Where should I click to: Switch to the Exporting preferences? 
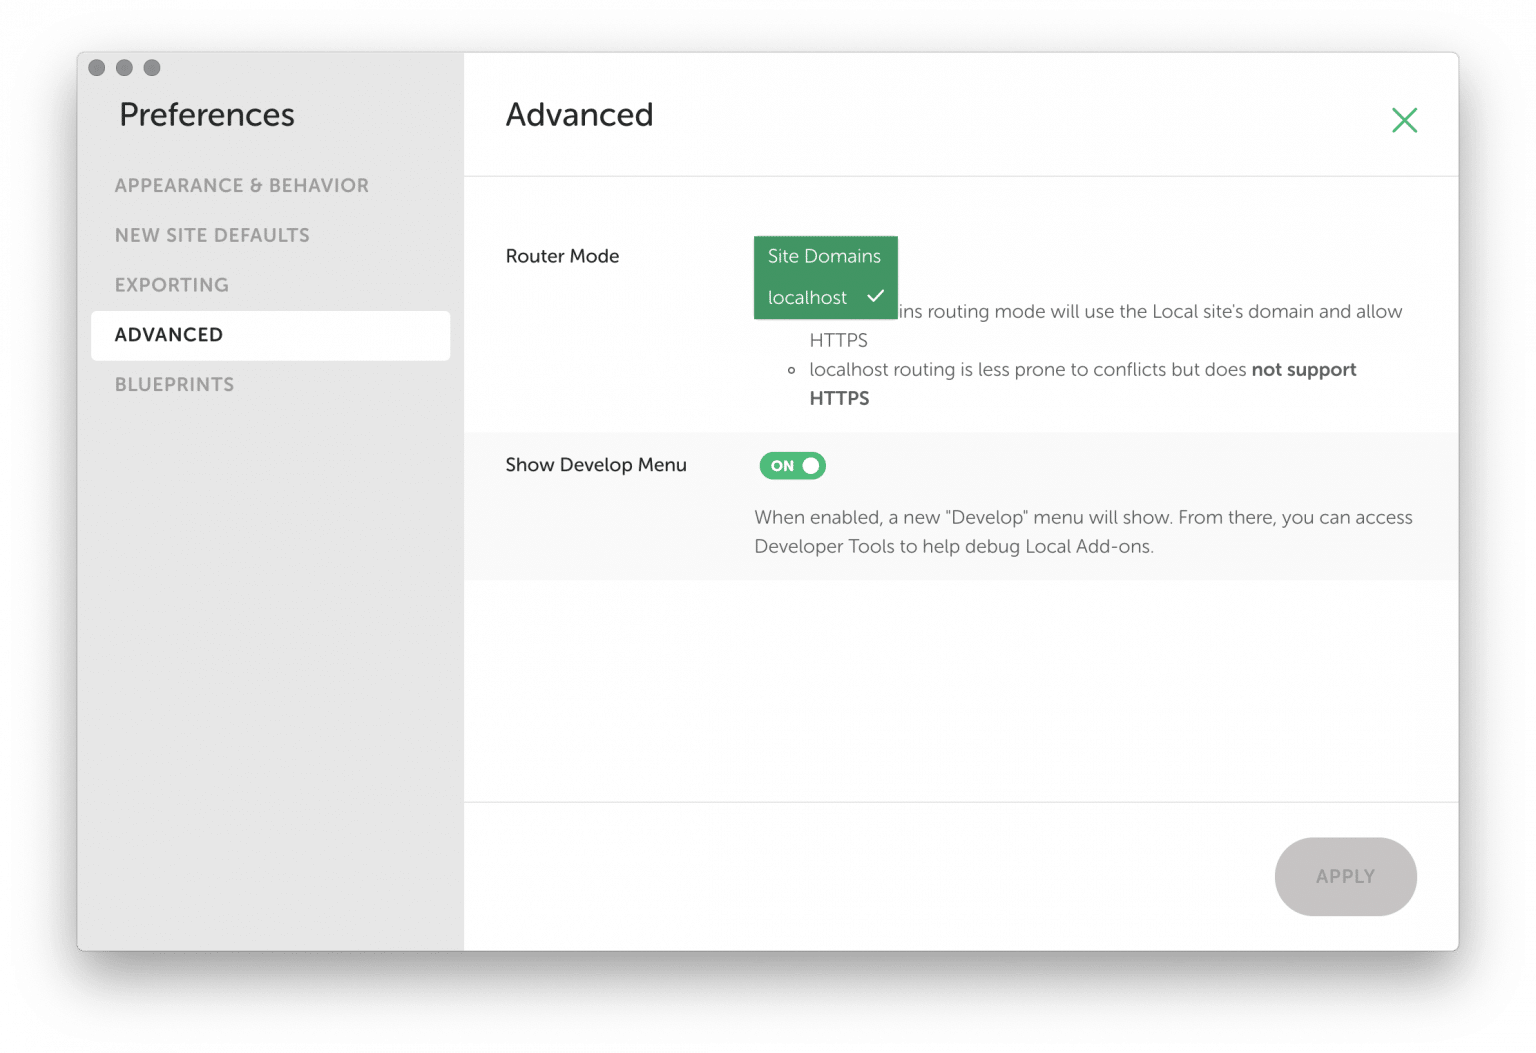[x=172, y=285]
